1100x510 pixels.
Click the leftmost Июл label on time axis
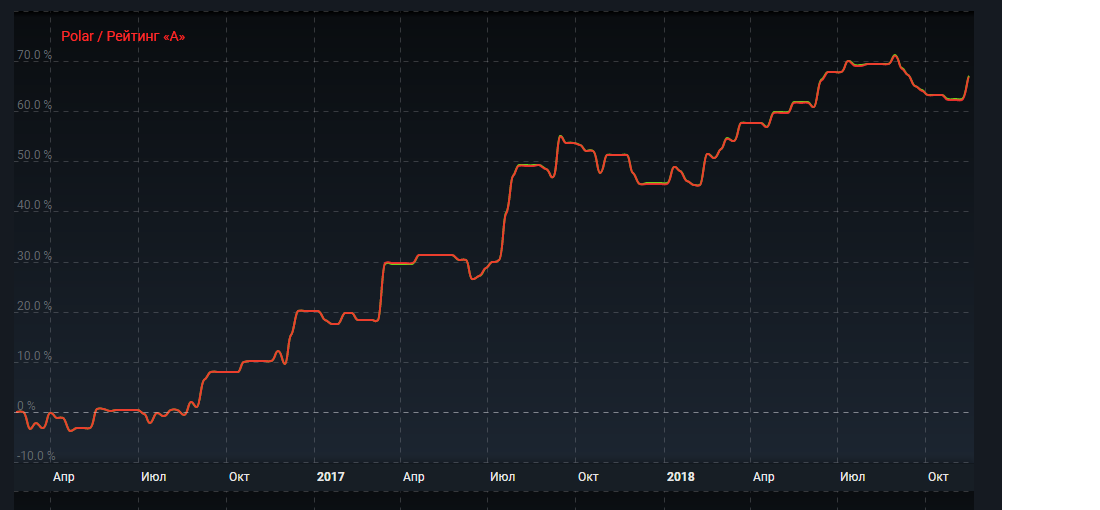pyautogui.click(x=153, y=477)
